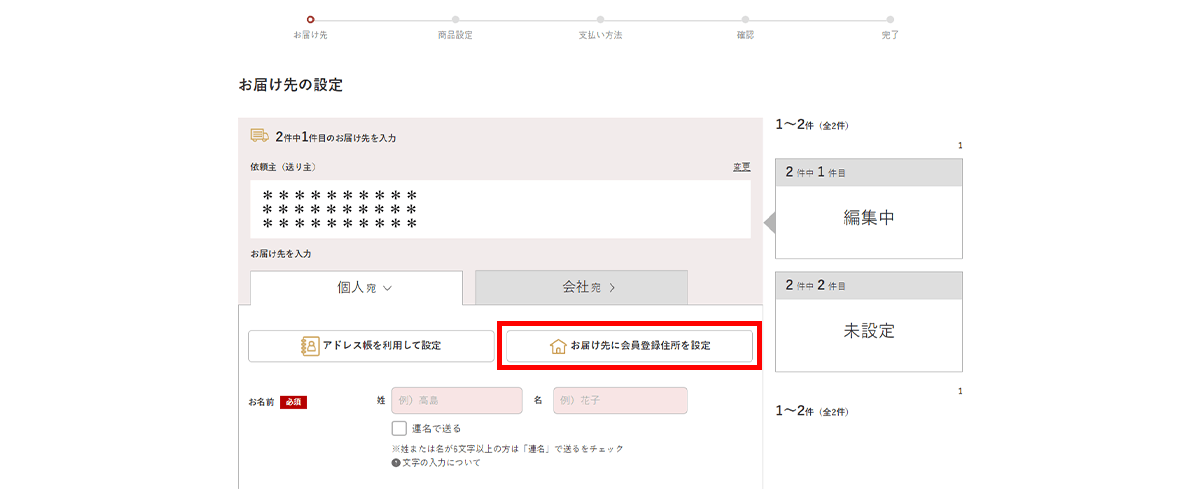Enable the 連名で送る checkbox
1200x489 pixels.
pos(399,428)
